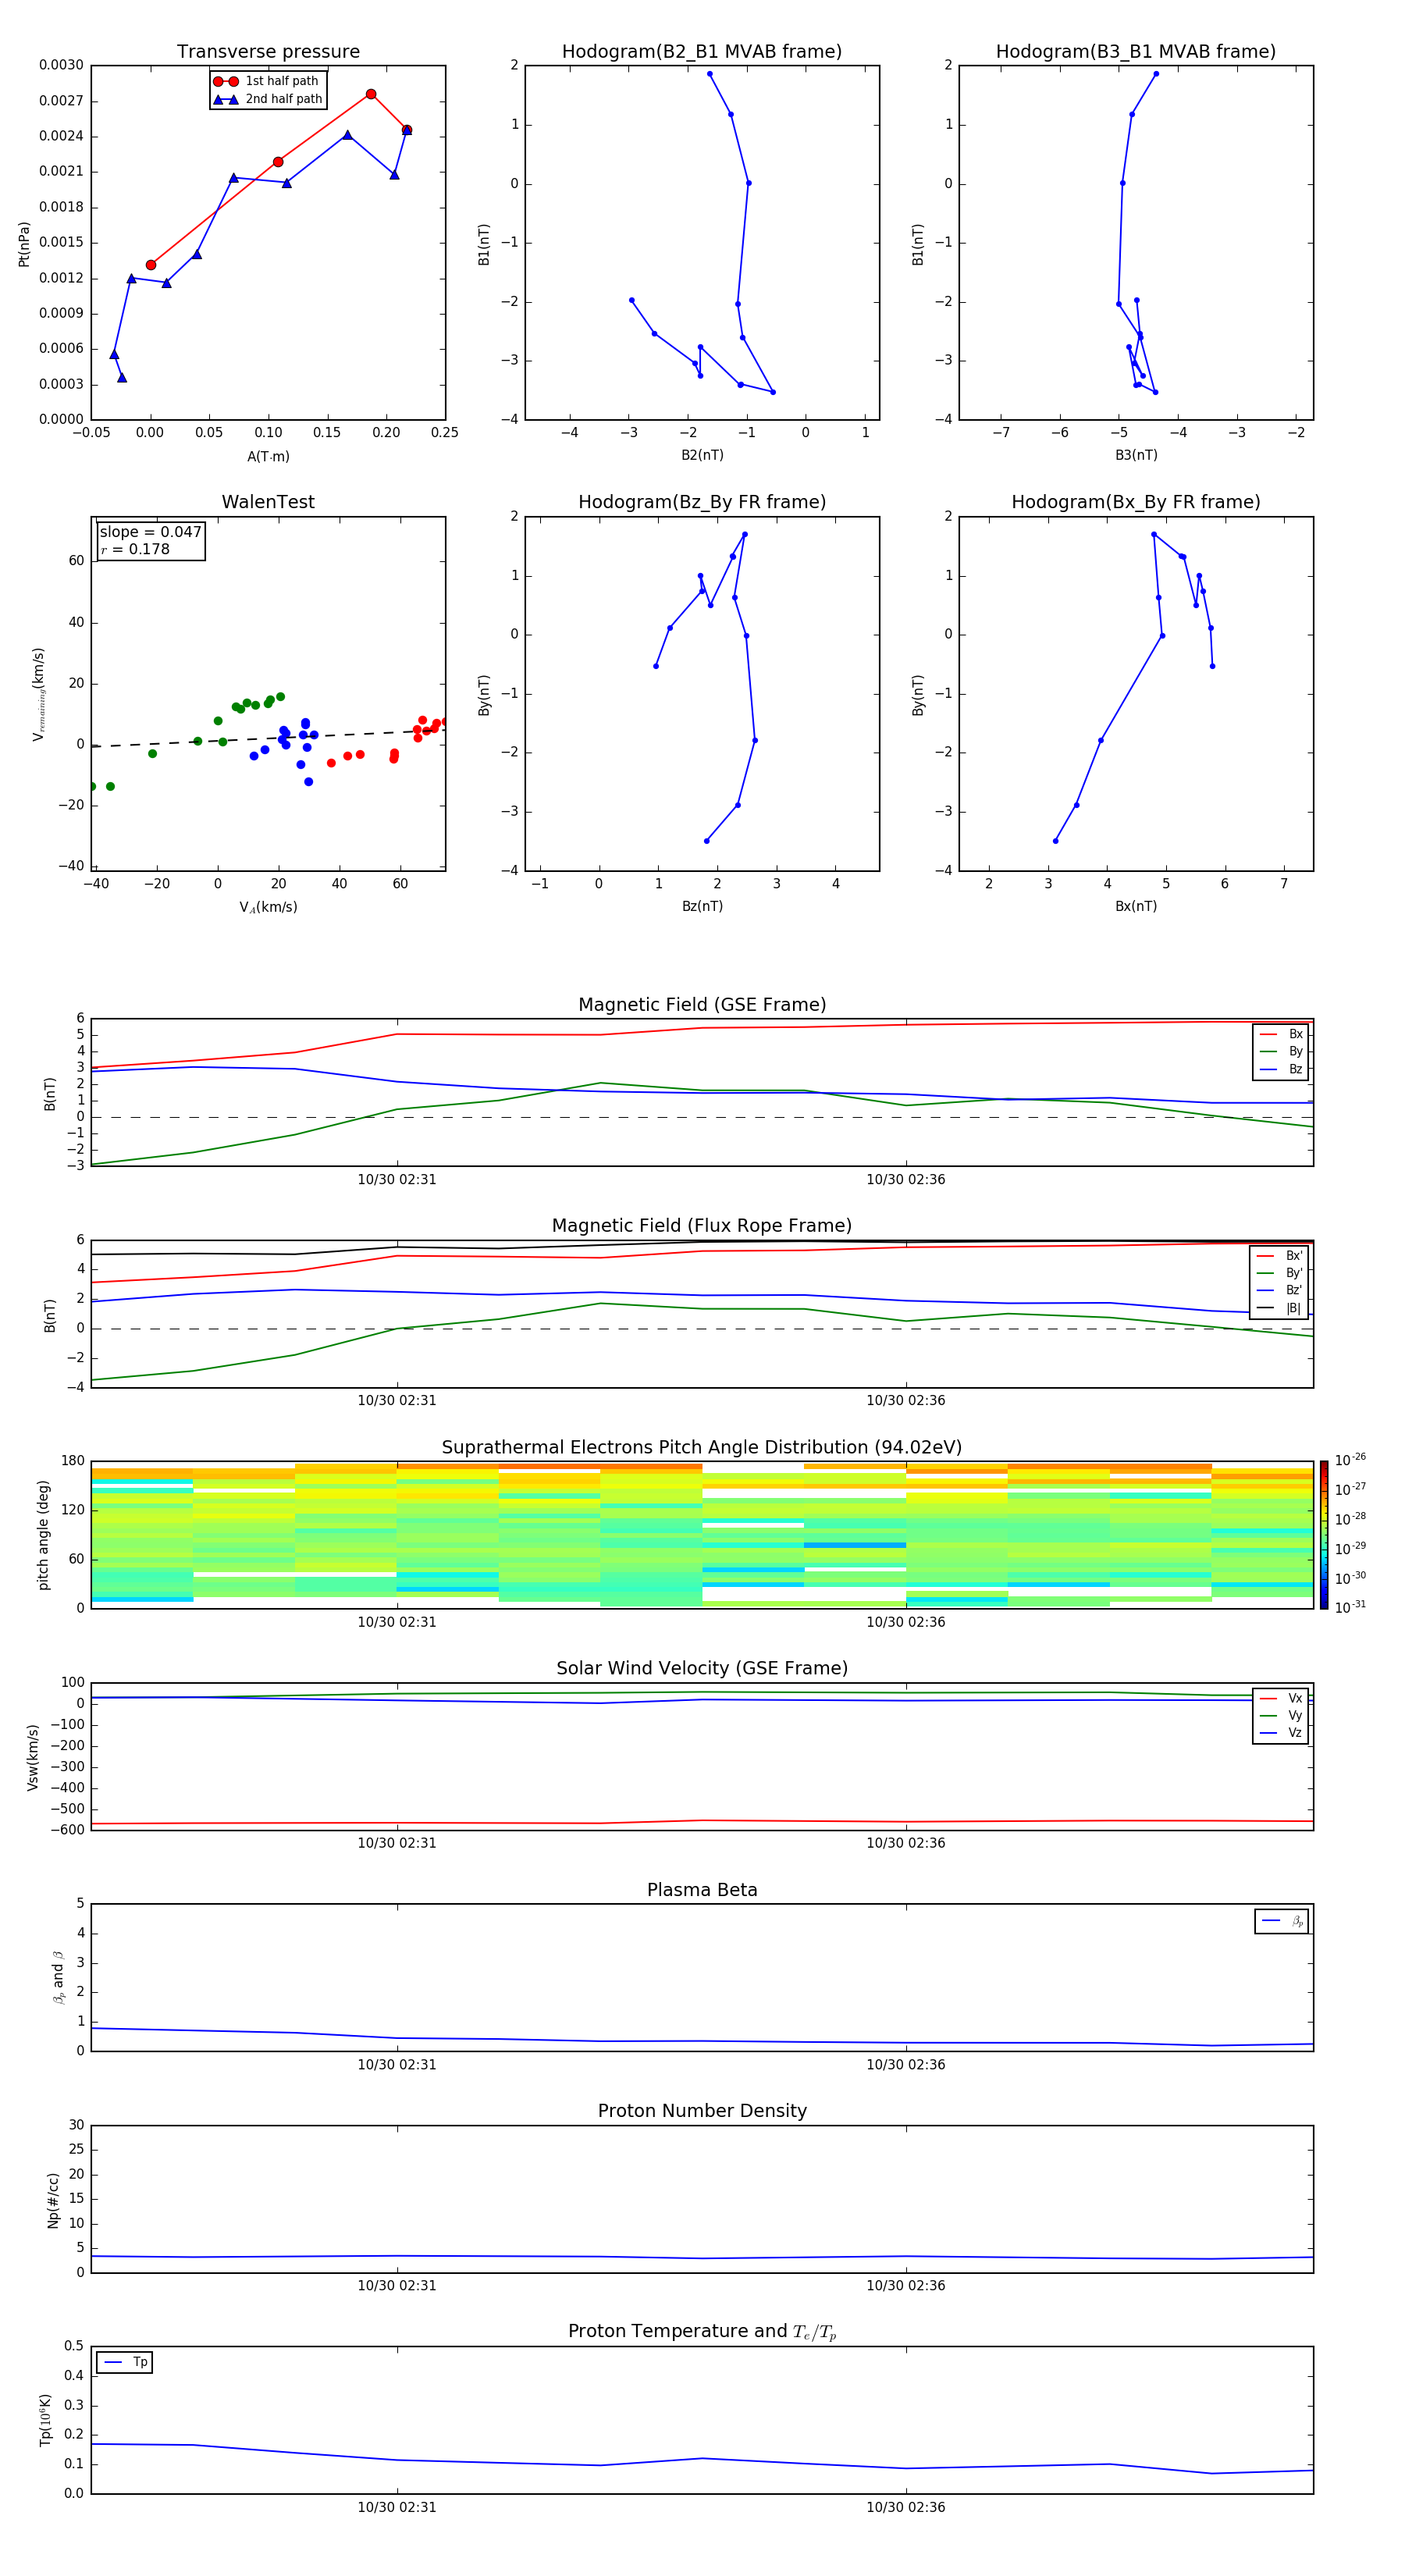Click '1st half path' legend entry
The width and height of the screenshot is (1405, 2576).
(x=267, y=81)
